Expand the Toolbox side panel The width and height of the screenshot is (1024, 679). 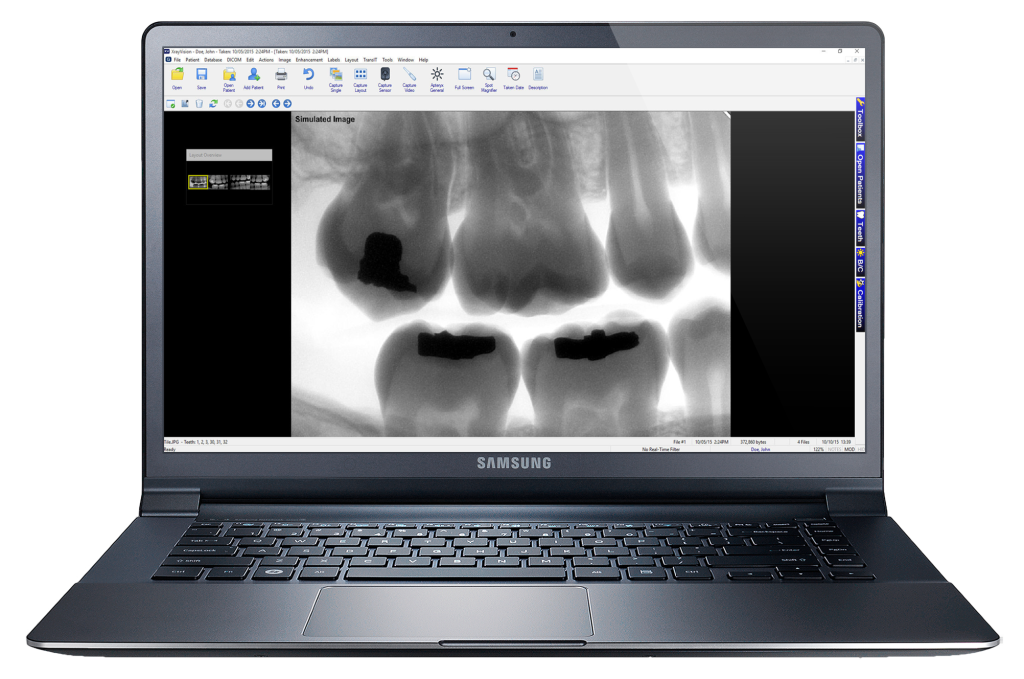tap(860, 119)
